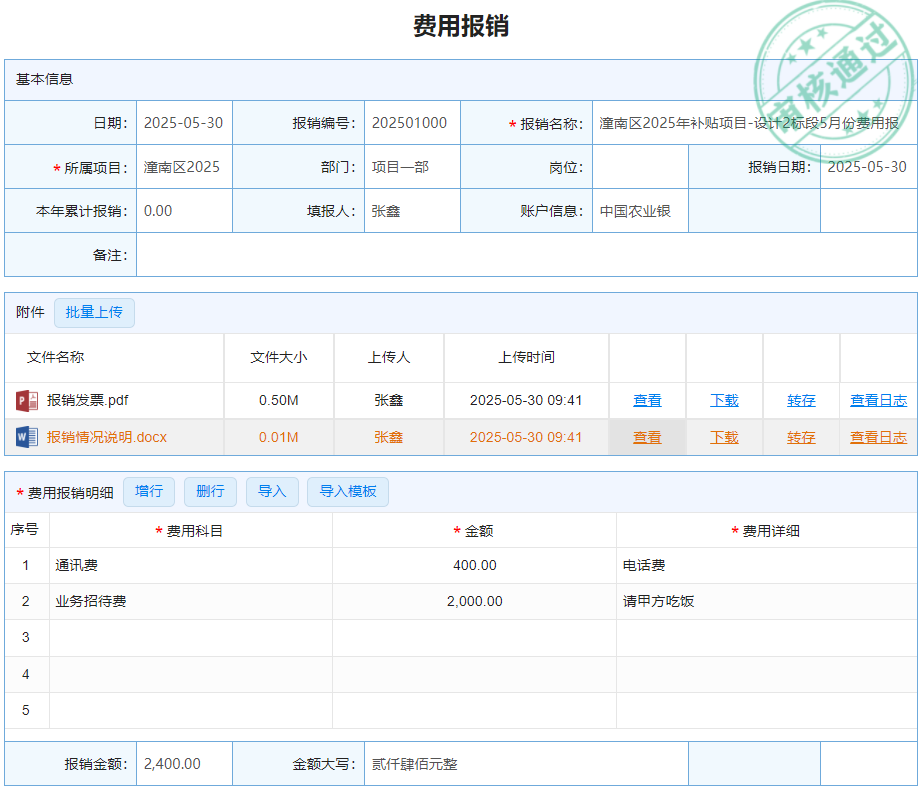Select the 通讯费 expense row cell
Image resolution: width=922 pixels, height=790 pixels.
(x=190, y=566)
